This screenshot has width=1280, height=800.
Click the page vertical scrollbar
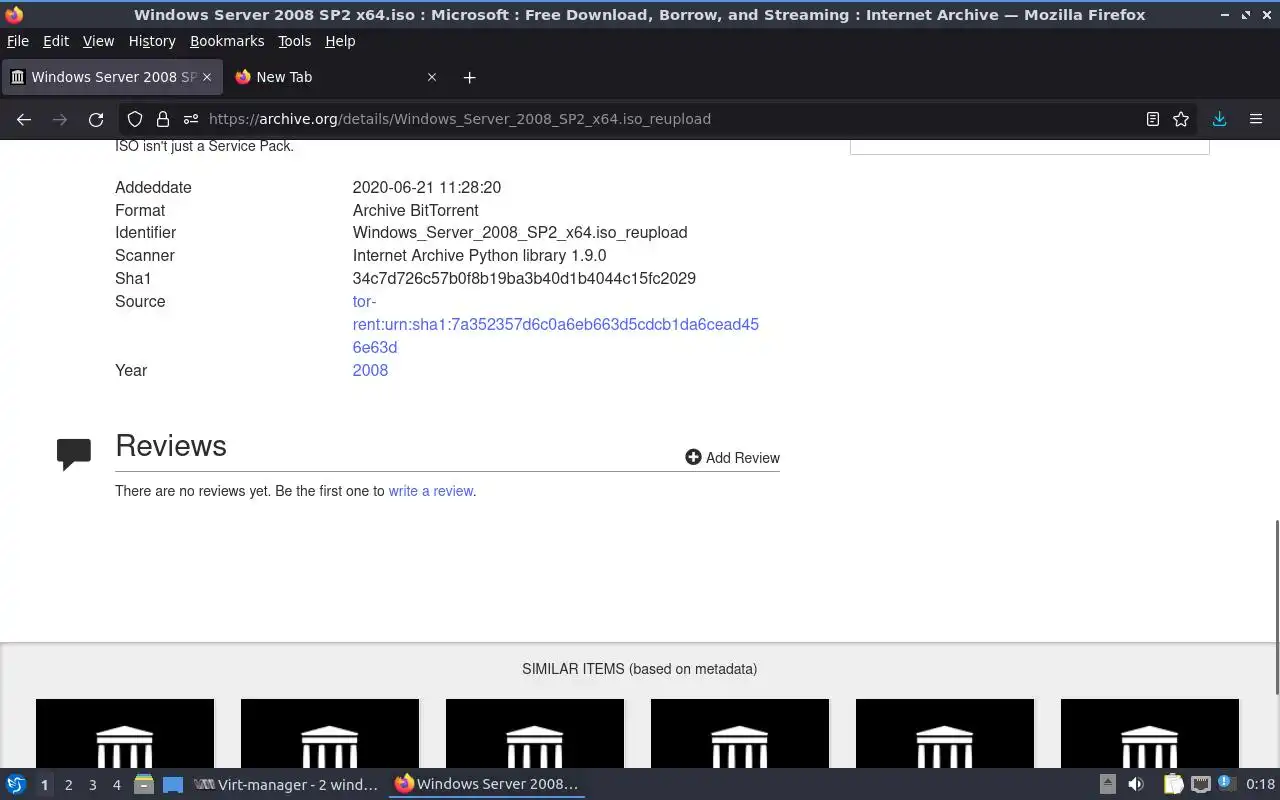1275,607
